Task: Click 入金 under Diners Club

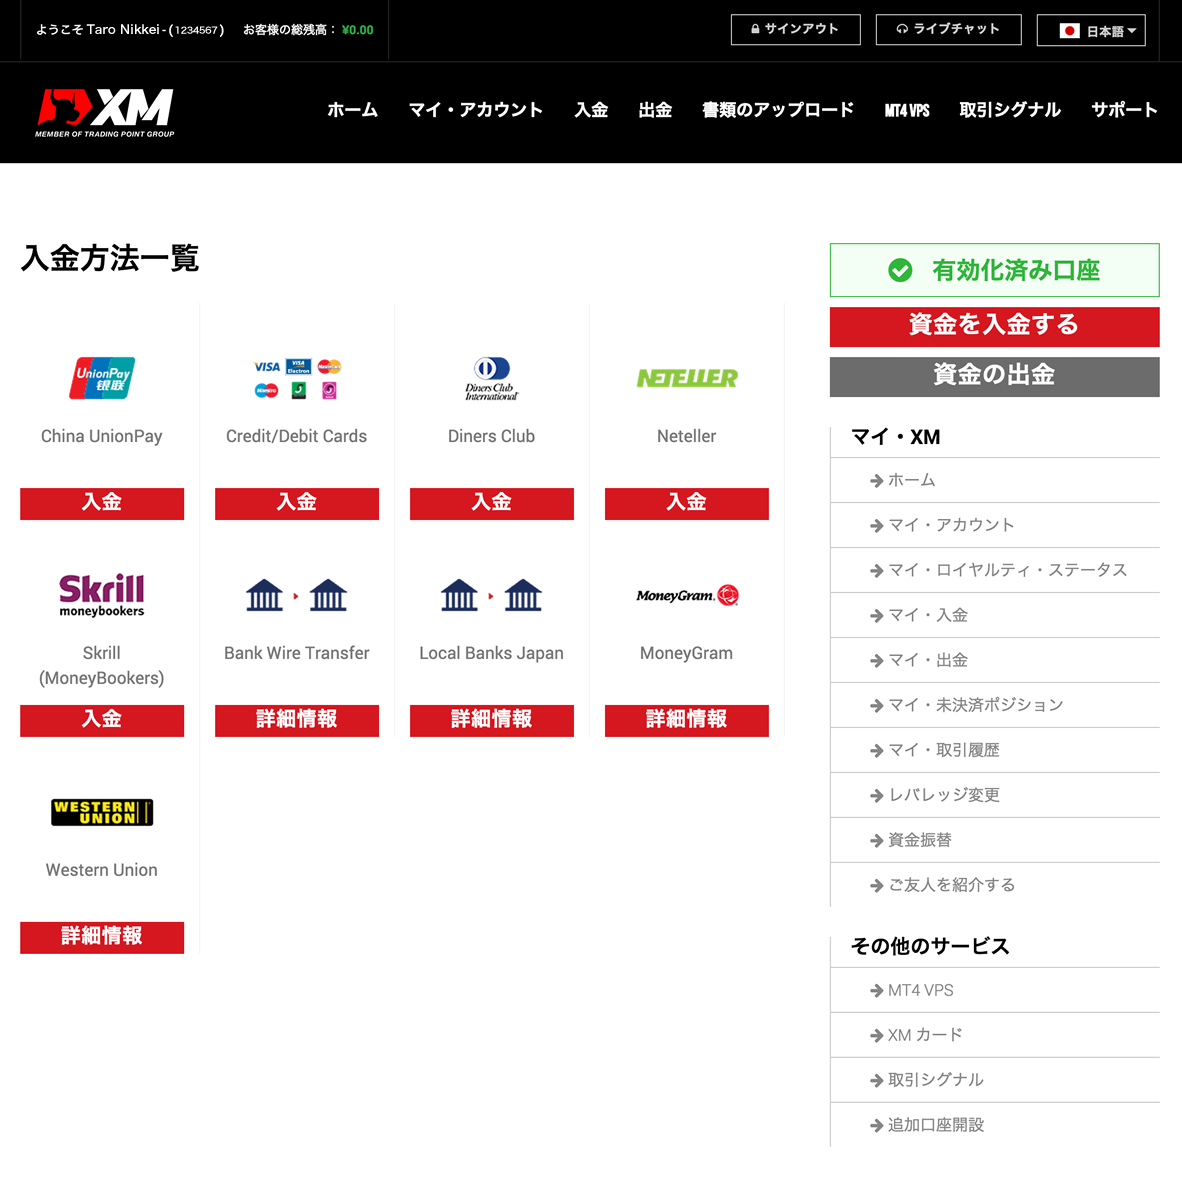Action: point(492,503)
